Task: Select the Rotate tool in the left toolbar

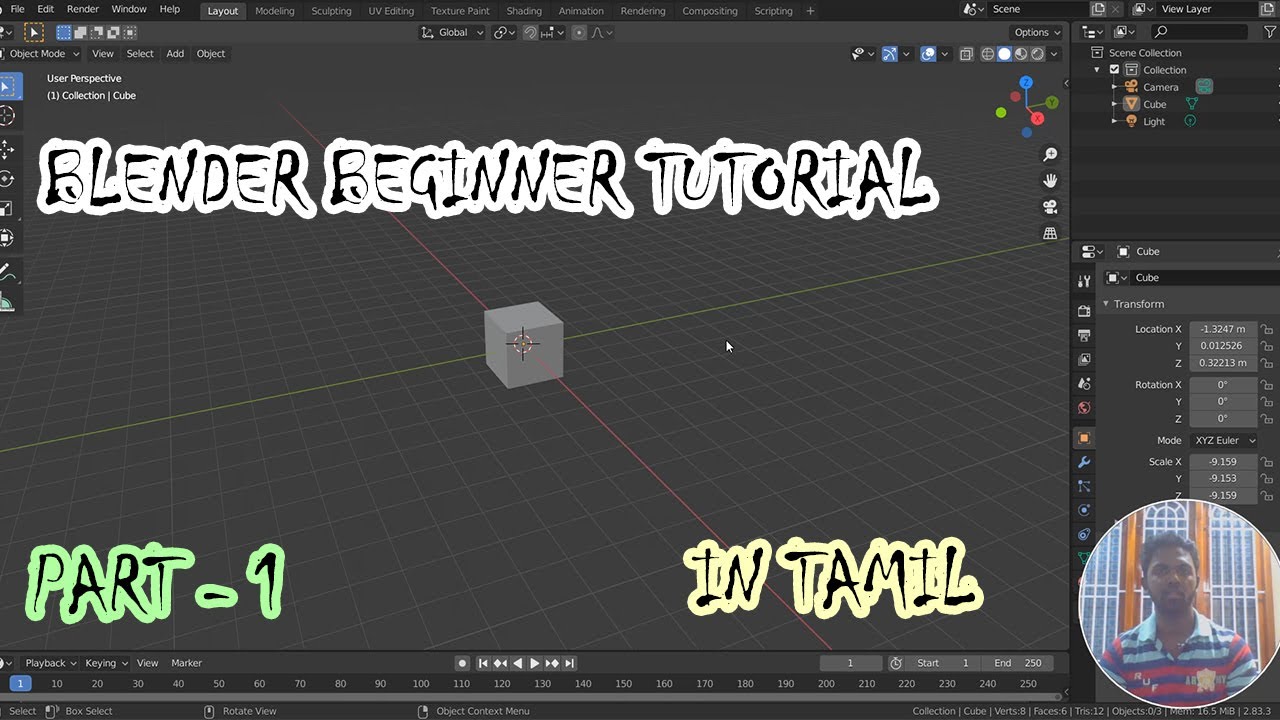Action: (7, 179)
